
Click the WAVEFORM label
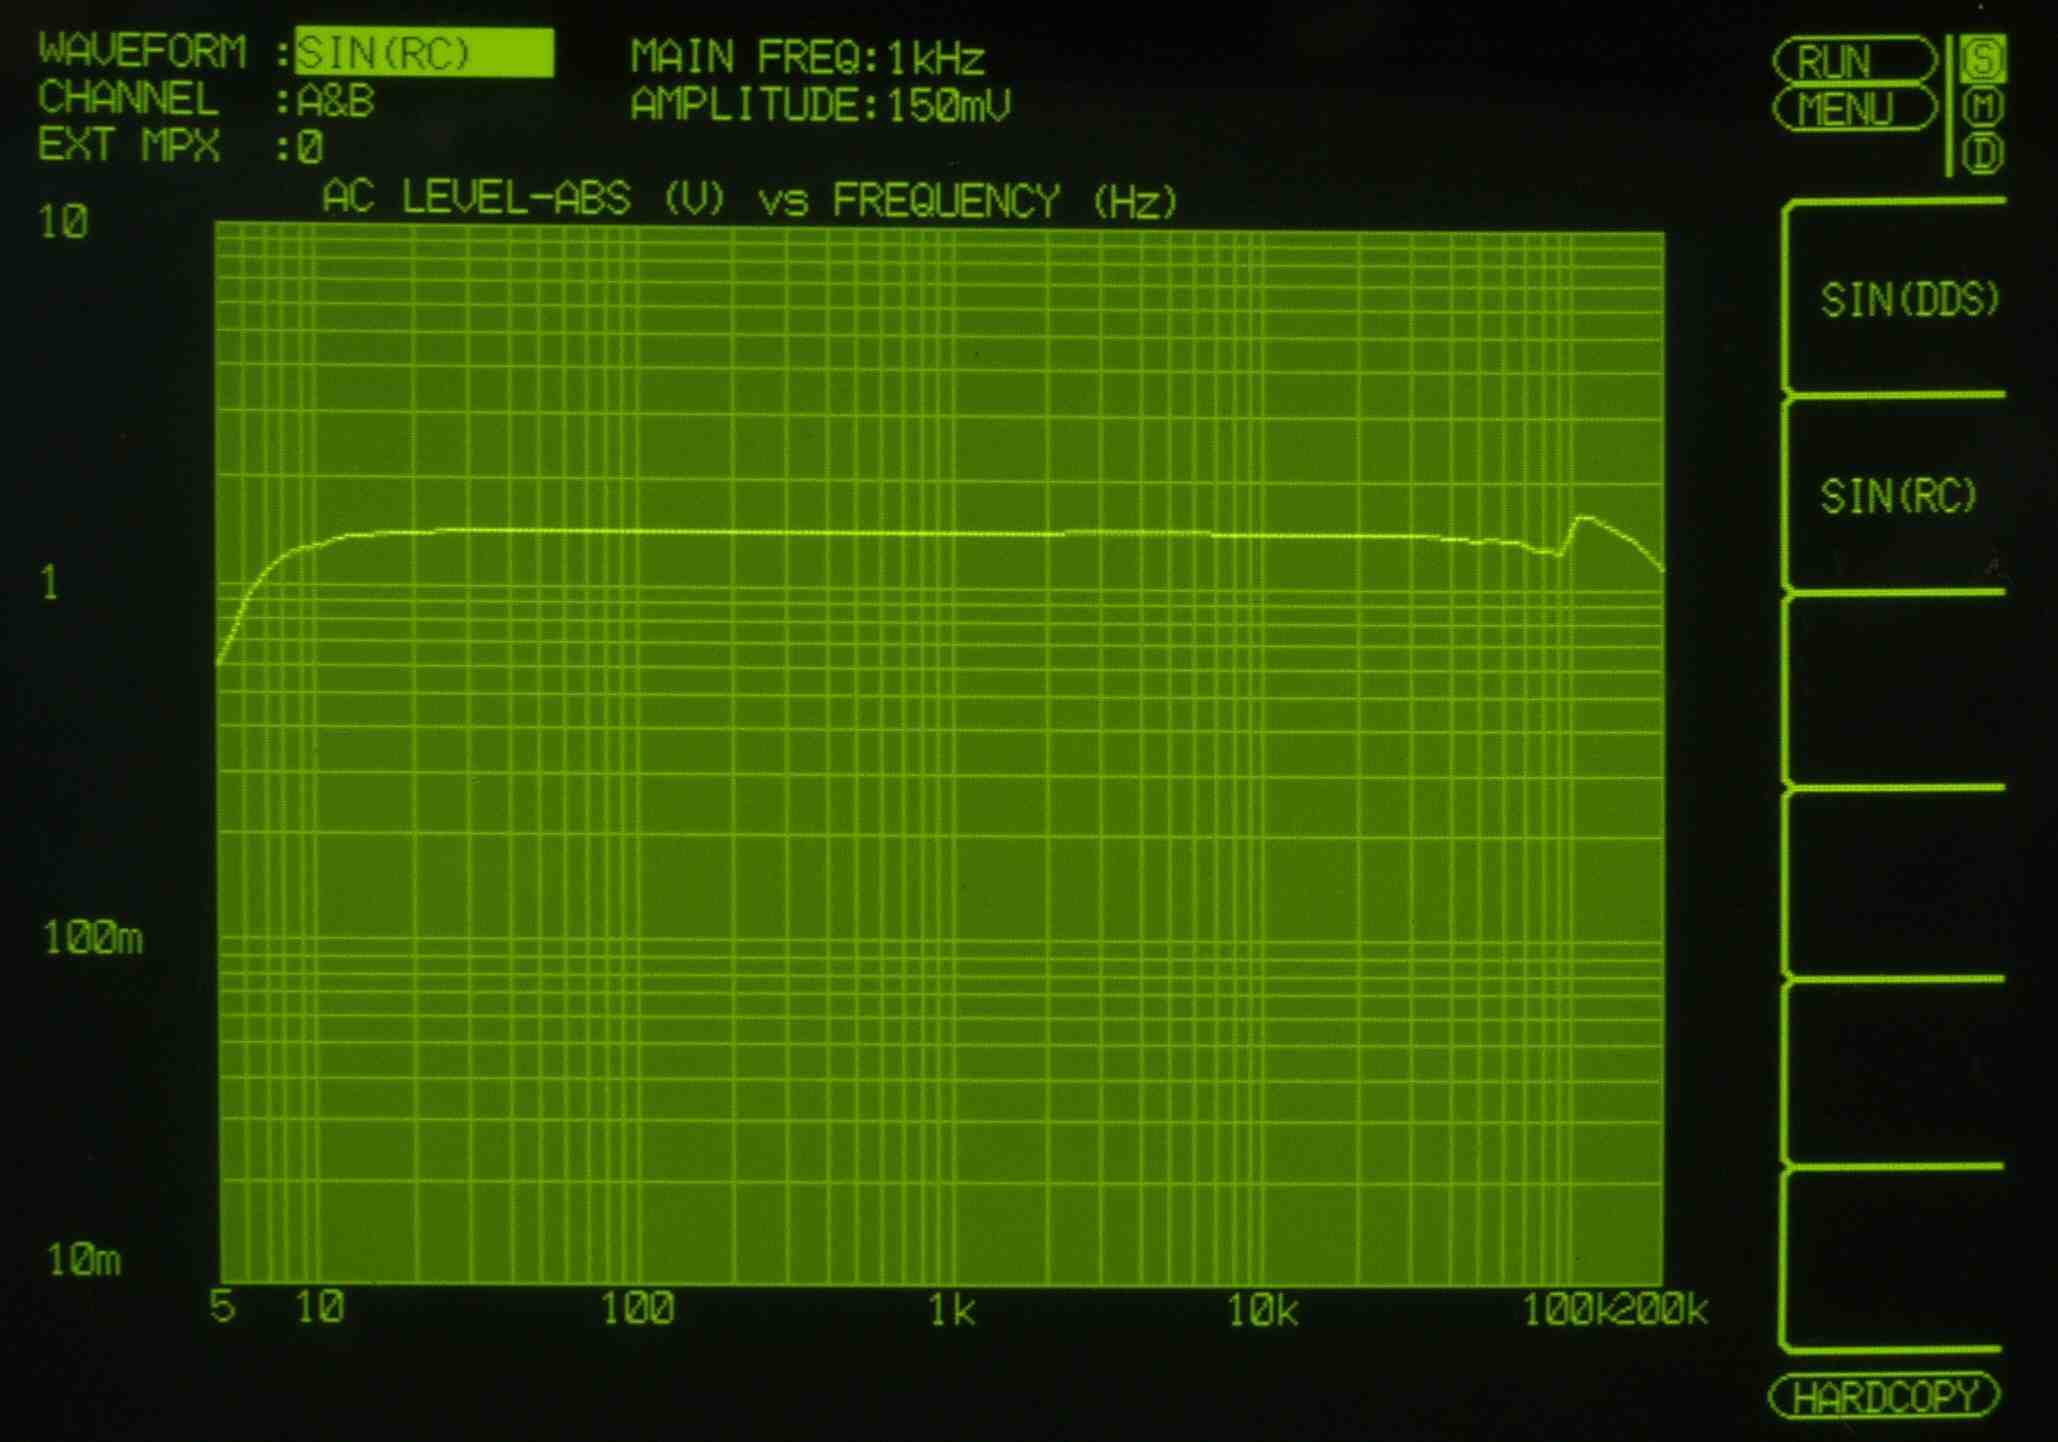coord(142,52)
